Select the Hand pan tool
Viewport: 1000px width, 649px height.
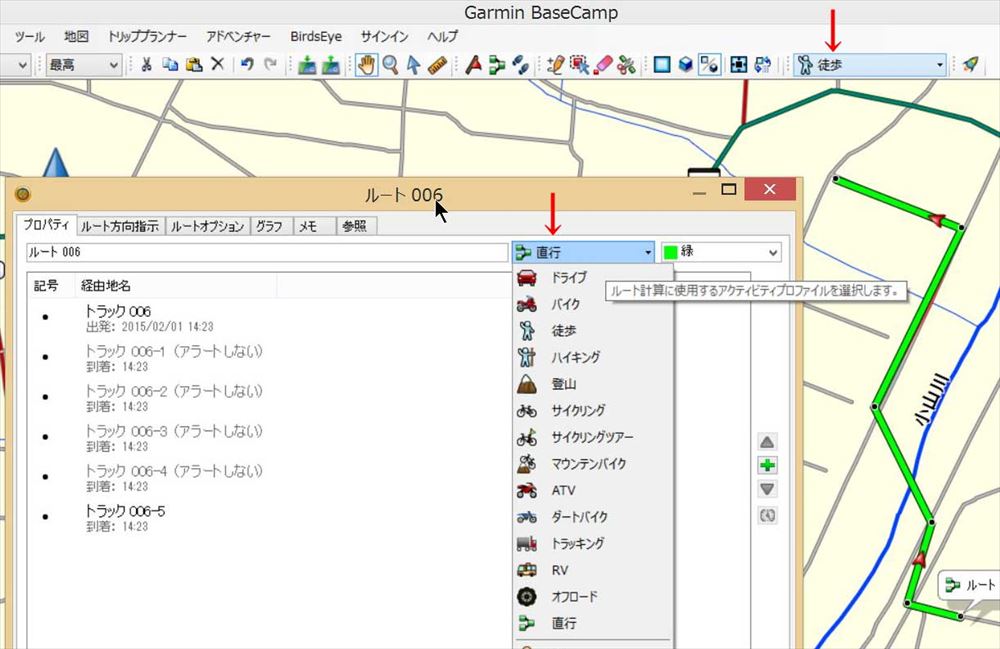(x=366, y=64)
